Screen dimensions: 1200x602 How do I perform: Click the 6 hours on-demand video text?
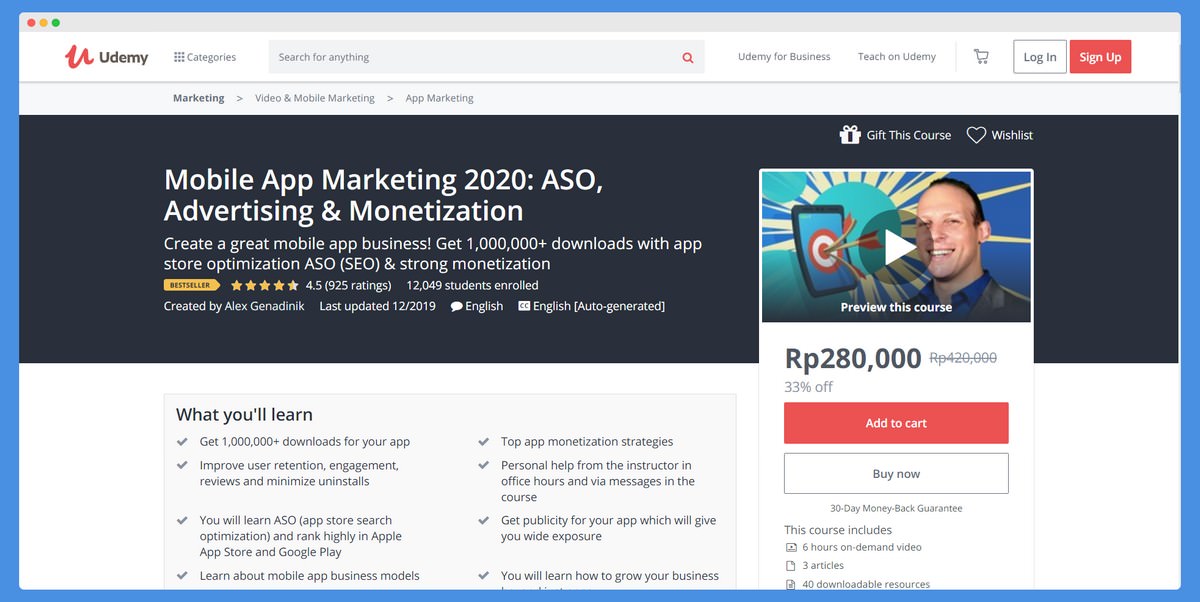click(x=862, y=548)
